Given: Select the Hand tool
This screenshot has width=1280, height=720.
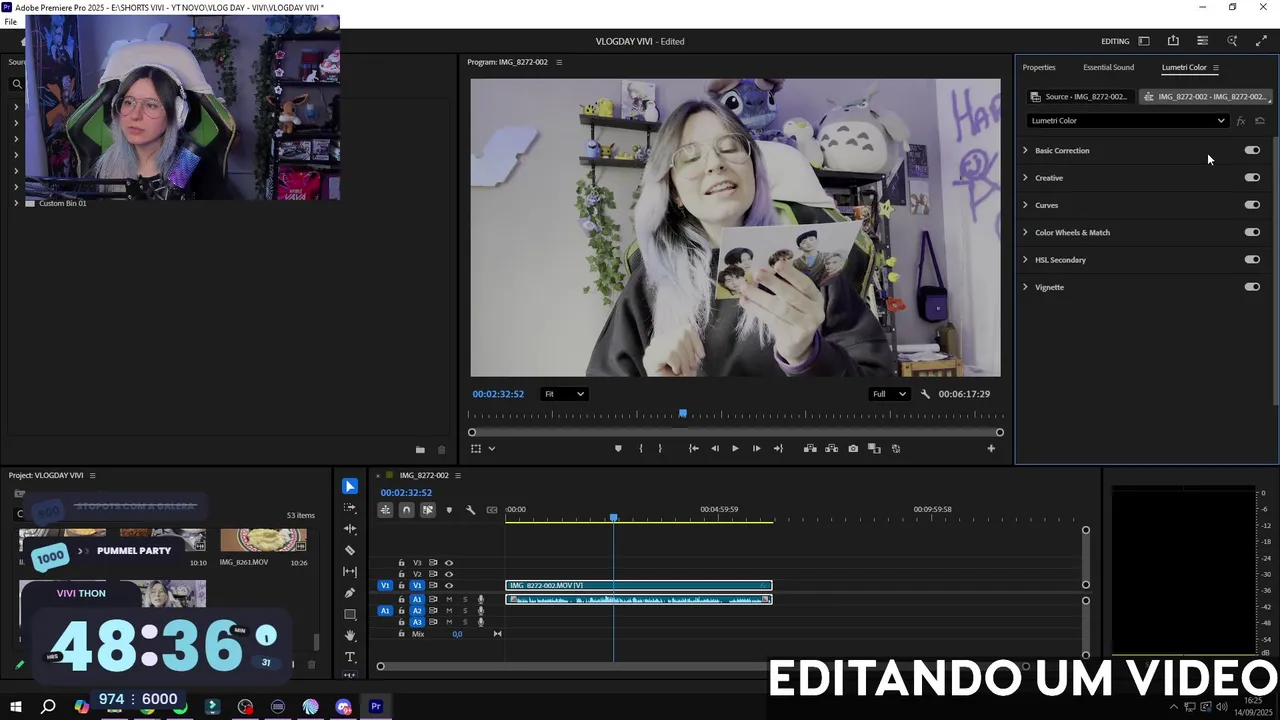Looking at the screenshot, I should (350, 635).
